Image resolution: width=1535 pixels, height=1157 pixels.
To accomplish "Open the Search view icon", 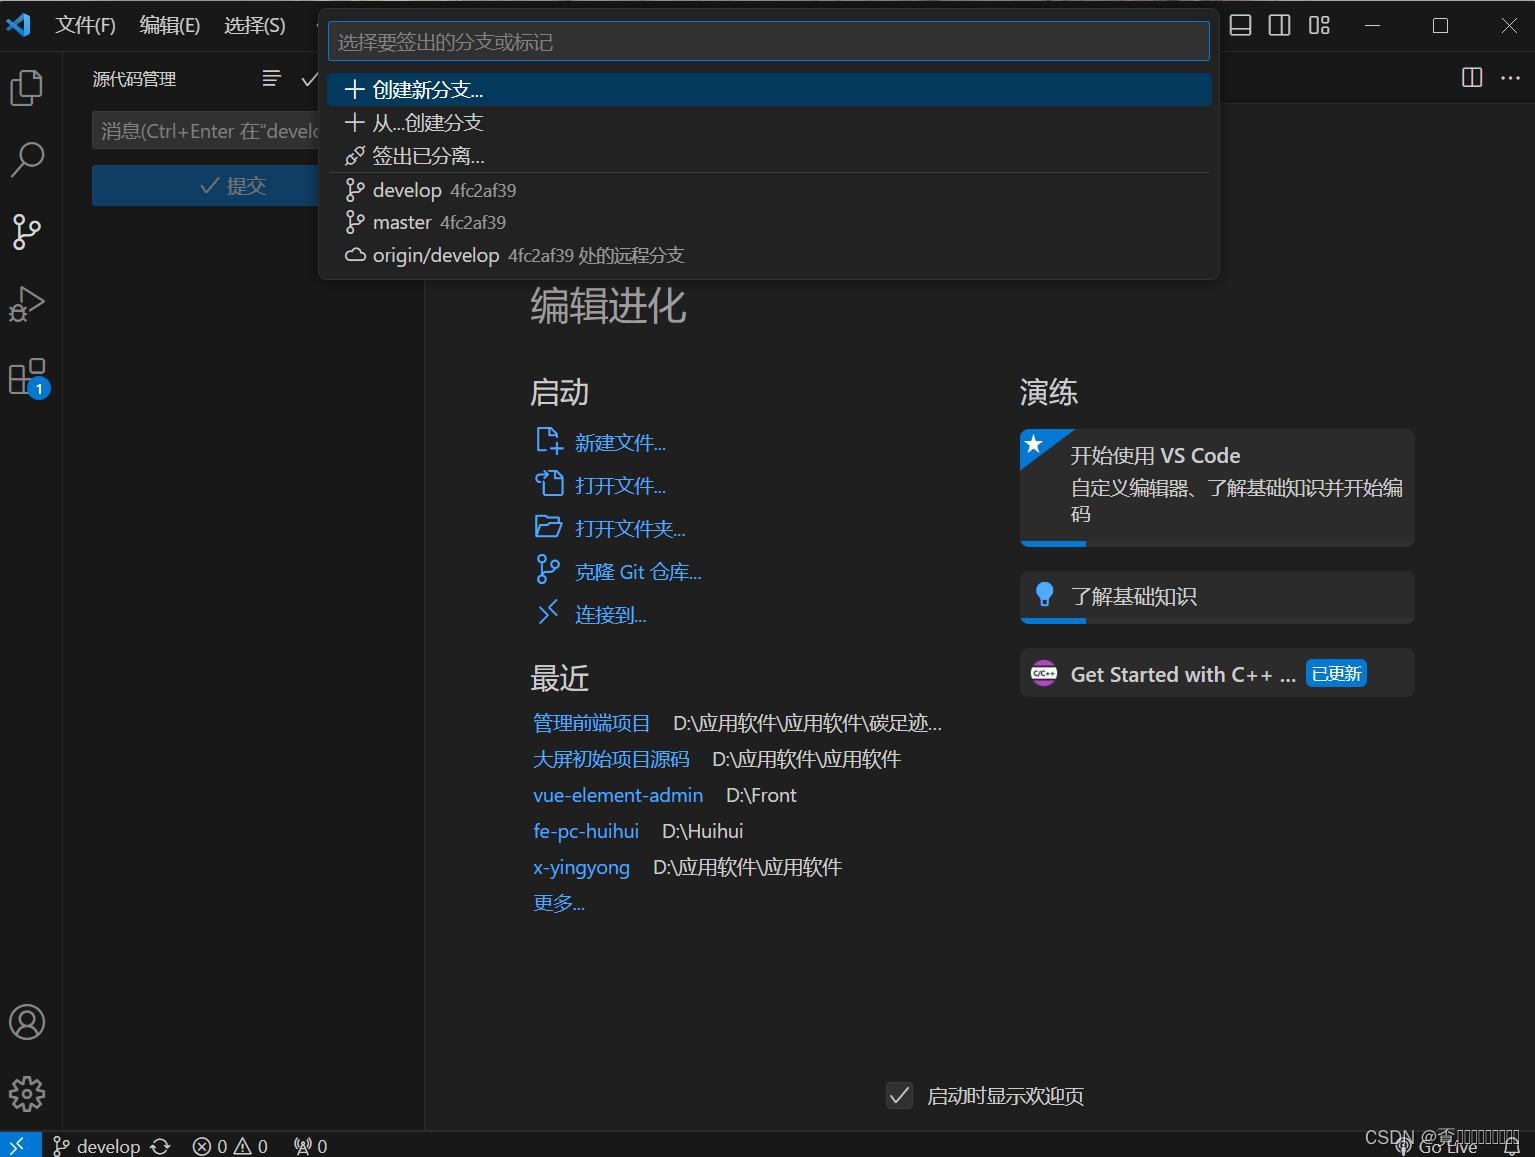I will [27, 159].
